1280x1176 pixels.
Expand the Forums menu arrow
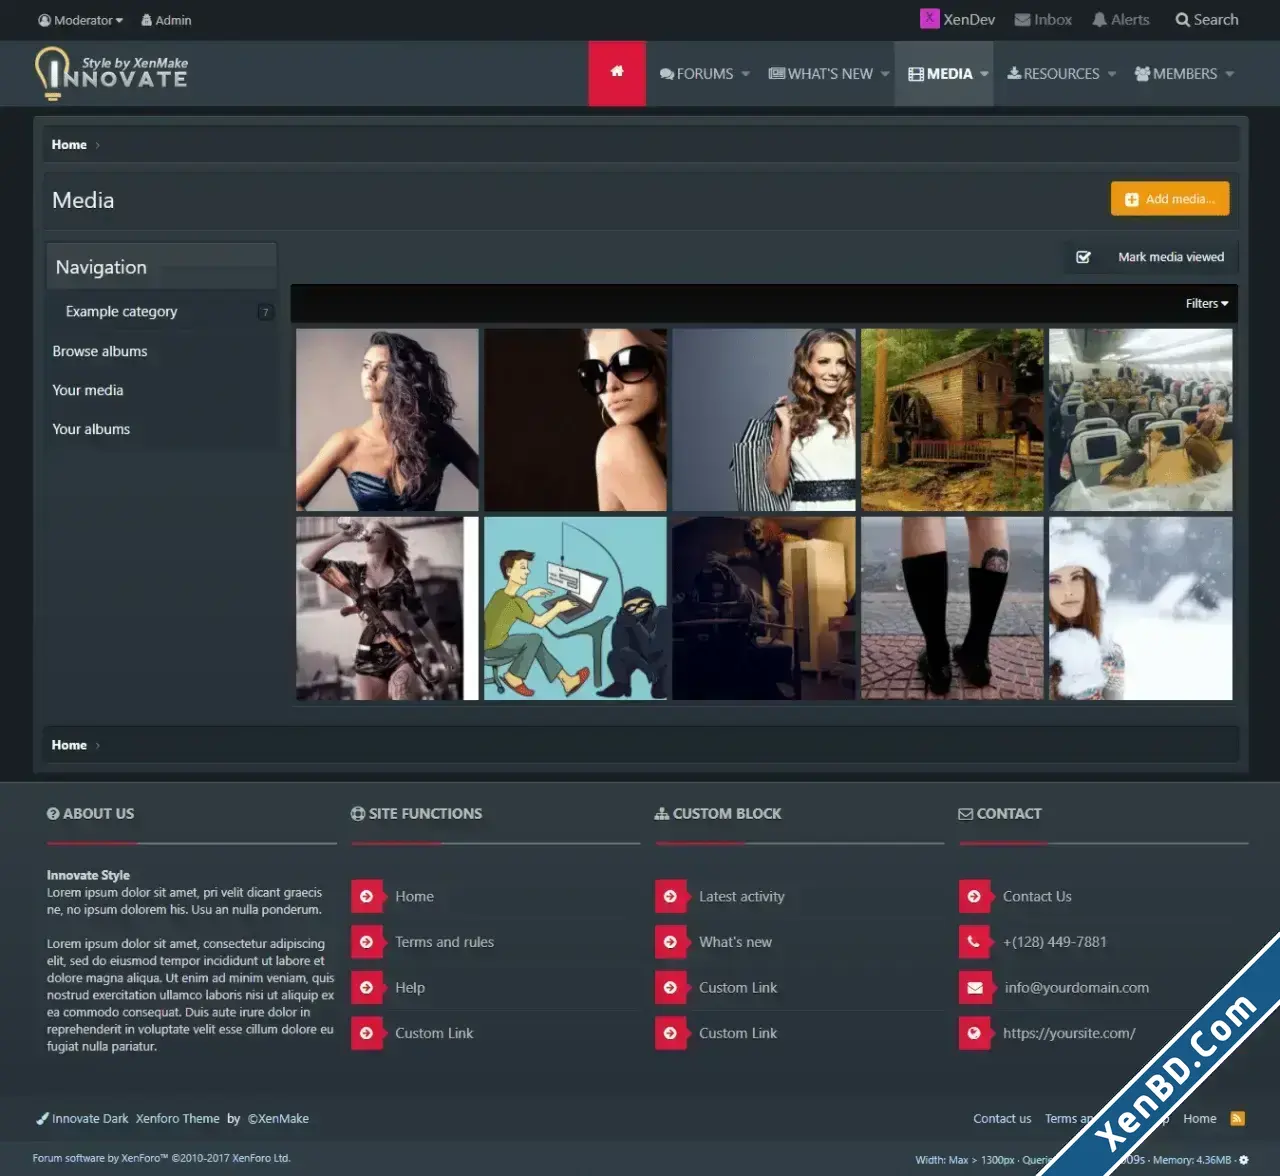click(746, 74)
